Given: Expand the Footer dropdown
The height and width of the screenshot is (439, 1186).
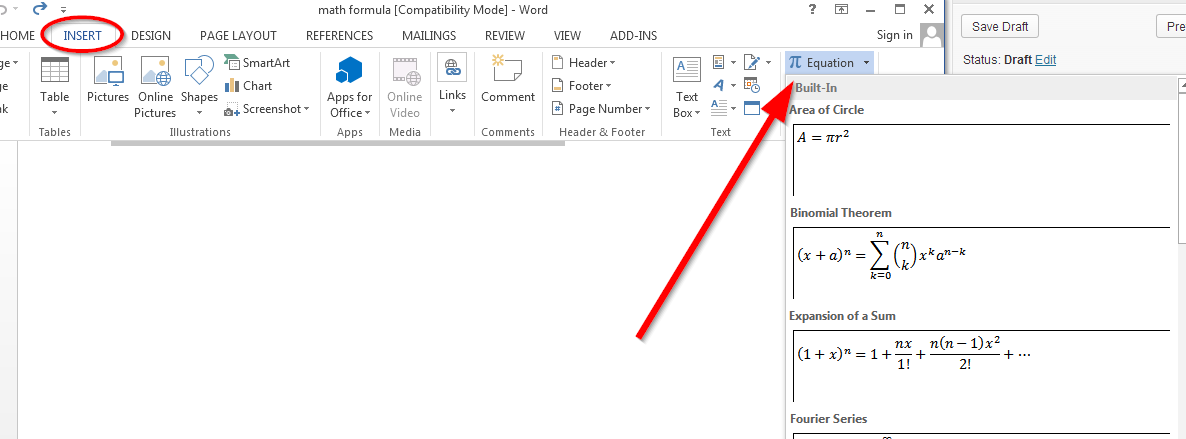Looking at the screenshot, I should pos(581,86).
